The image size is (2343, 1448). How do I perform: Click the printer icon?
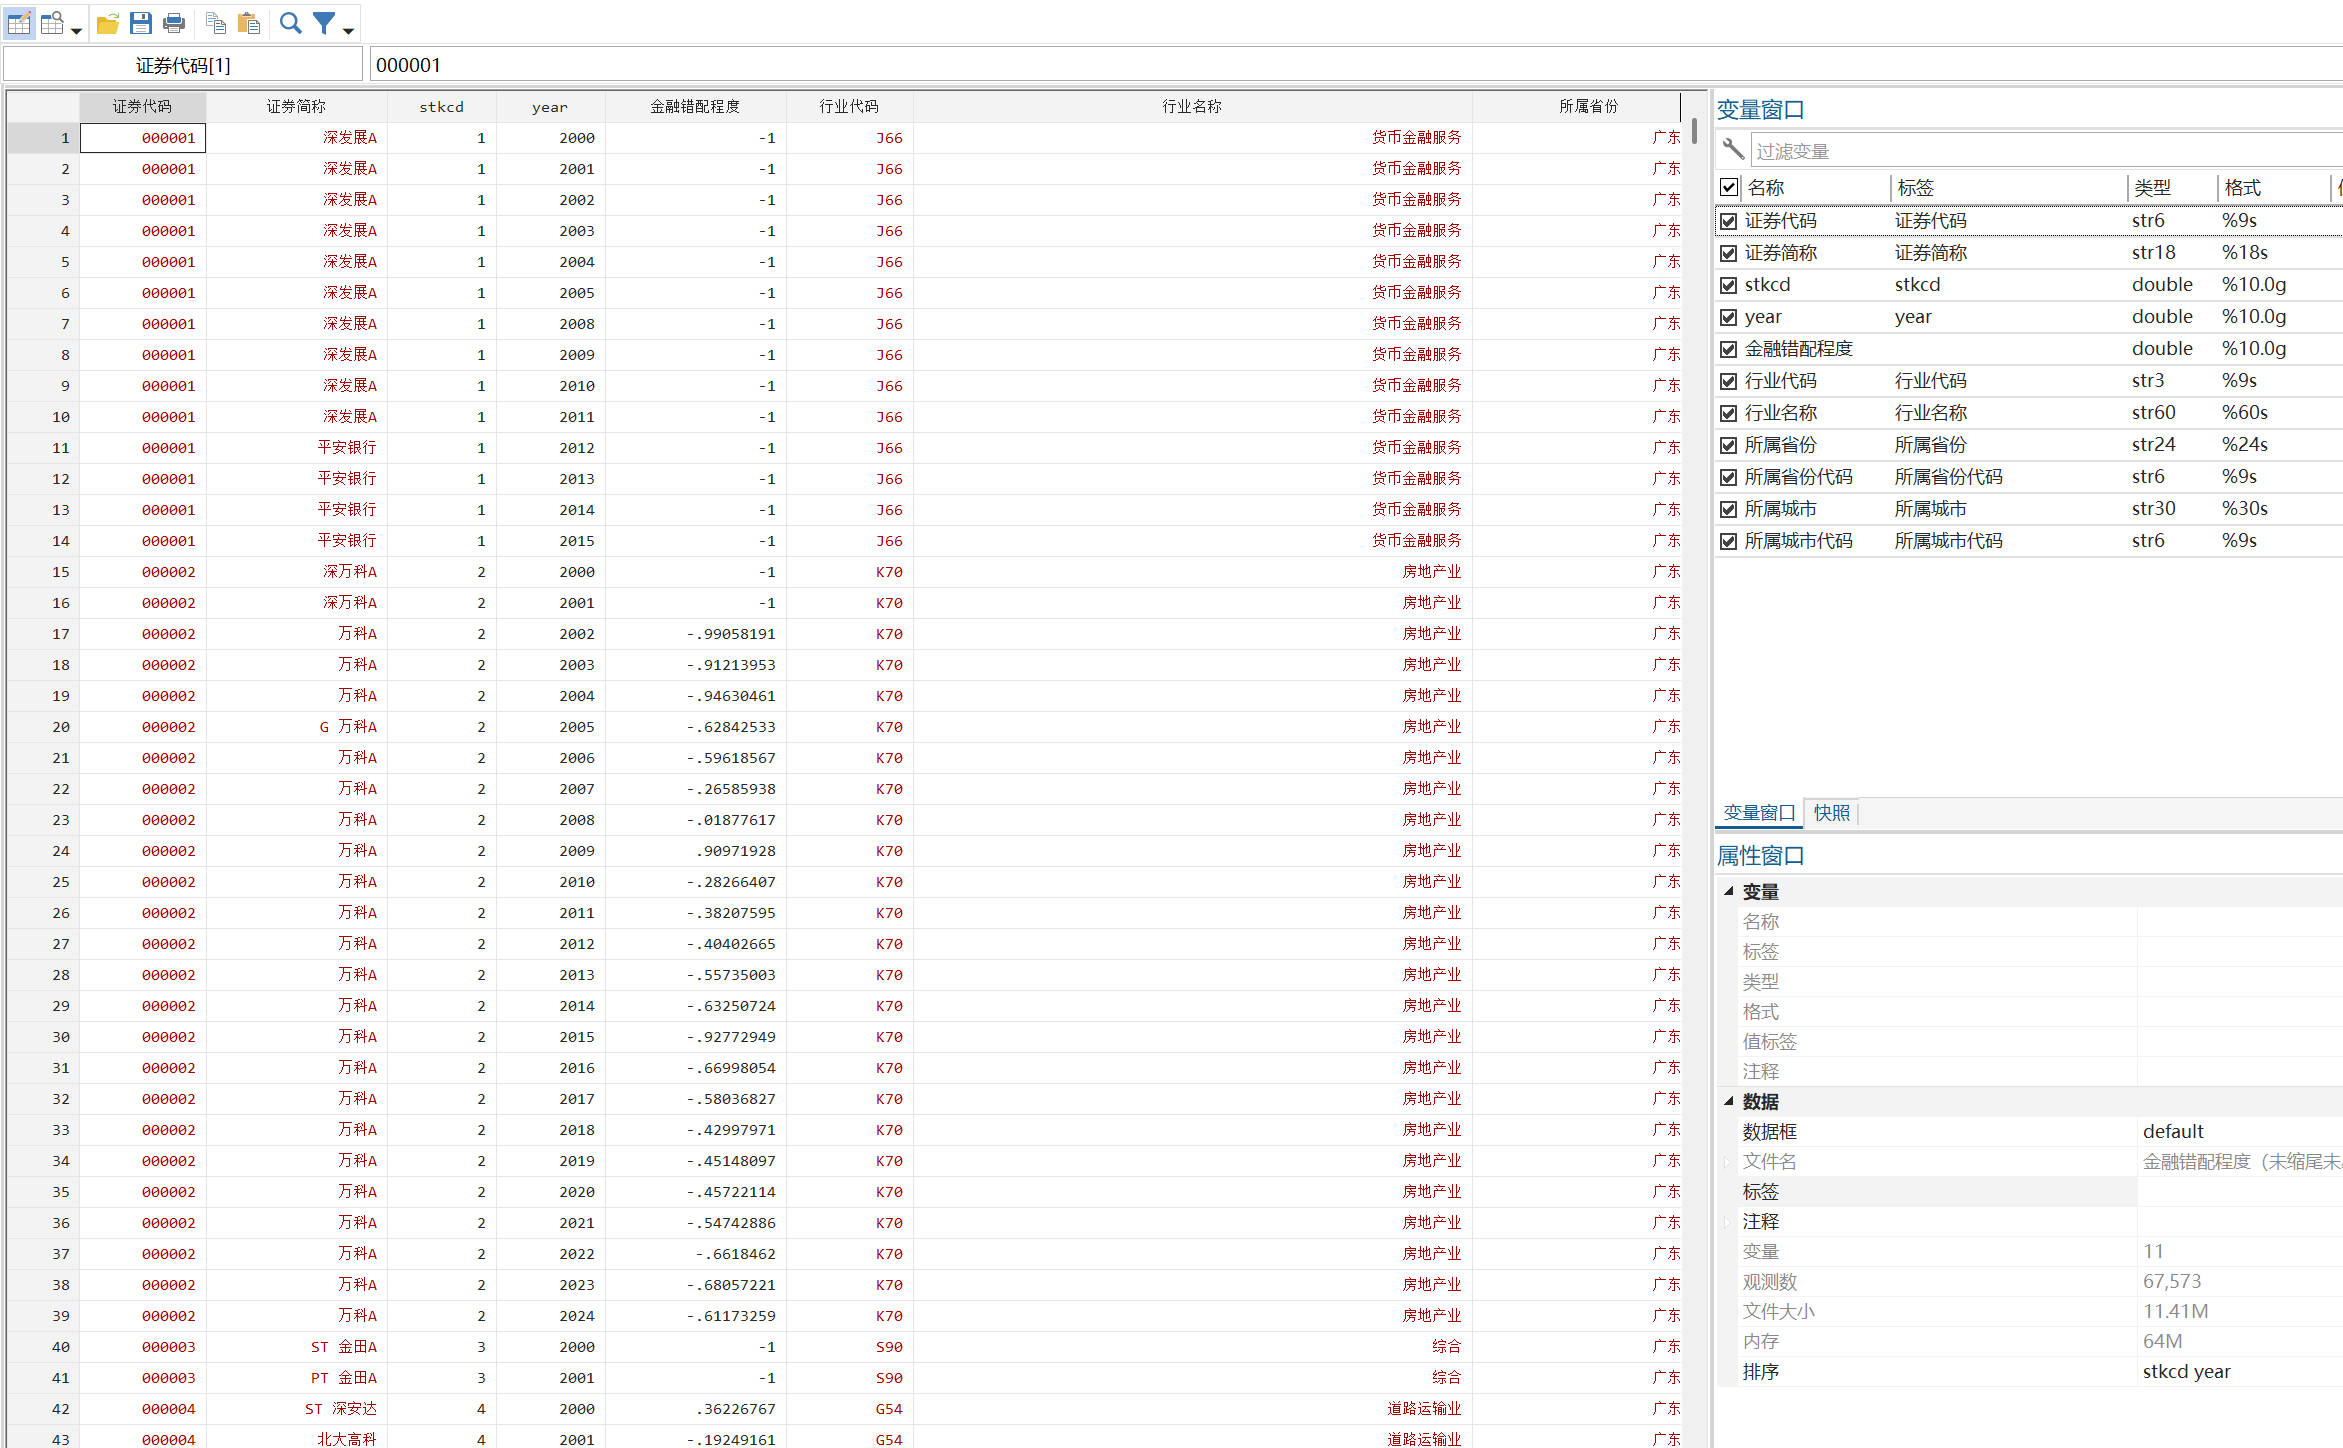(174, 23)
